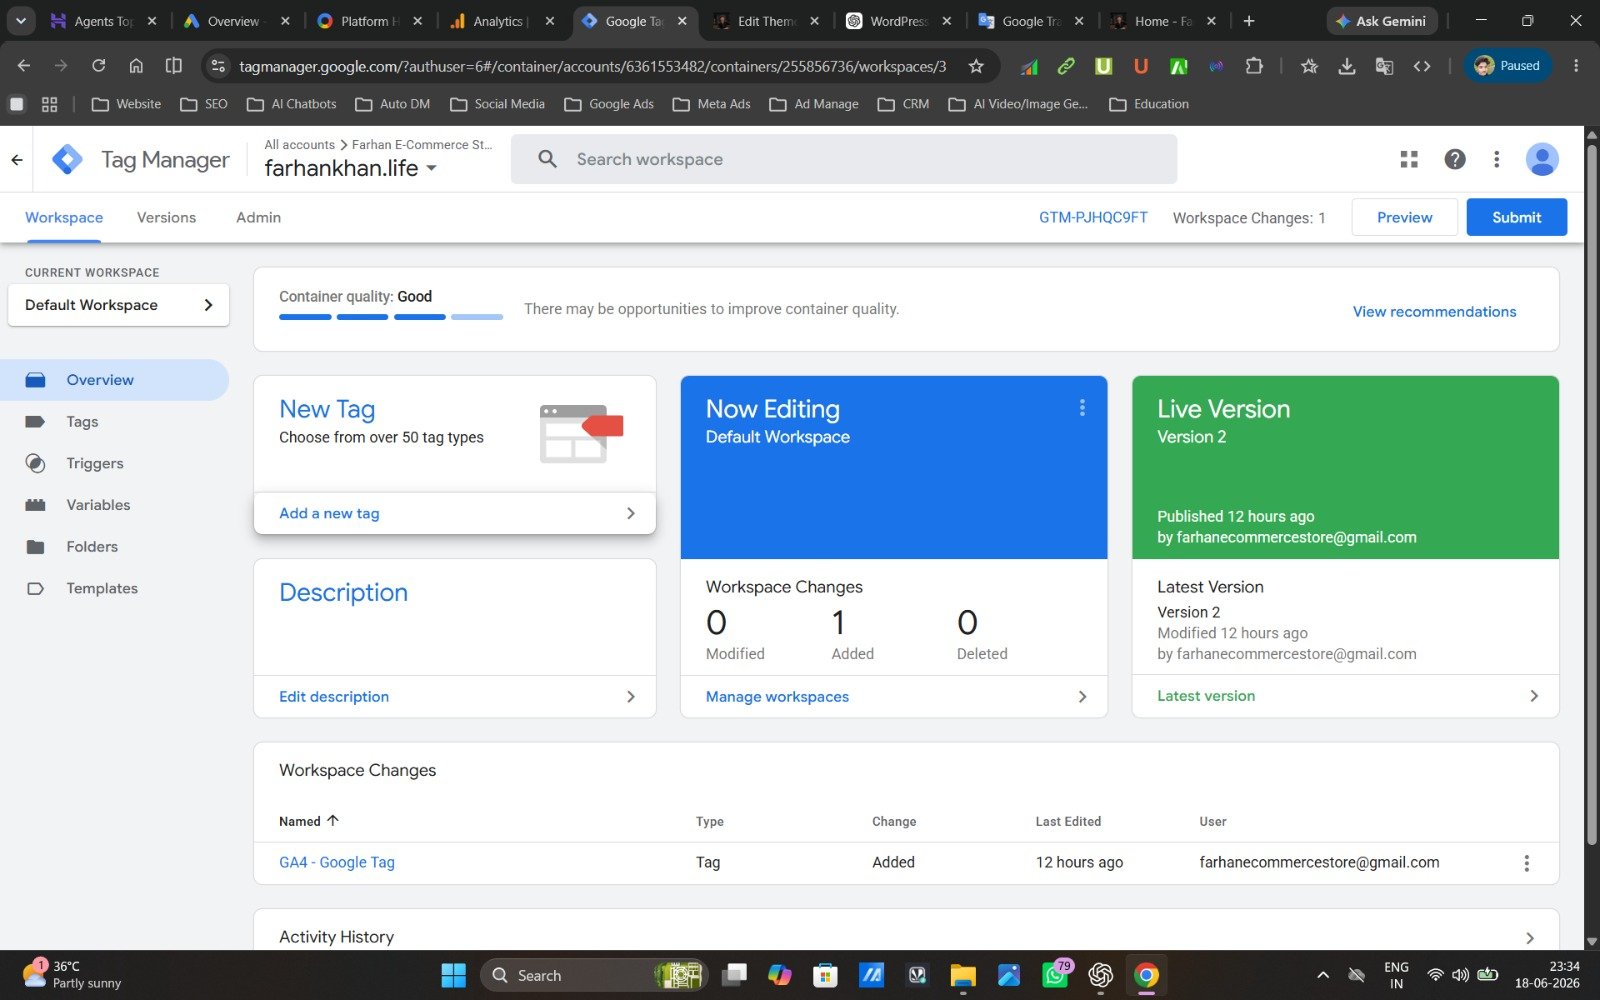This screenshot has height=1000, width=1600.
Task: Open GA4 - Google Tag row actions menu
Action: pyautogui.click(x=1527, y=863)
